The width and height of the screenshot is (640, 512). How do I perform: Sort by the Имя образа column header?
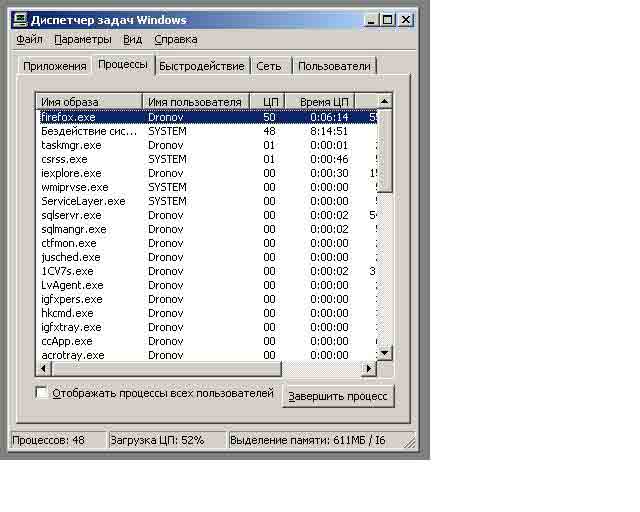pos(89,102)
